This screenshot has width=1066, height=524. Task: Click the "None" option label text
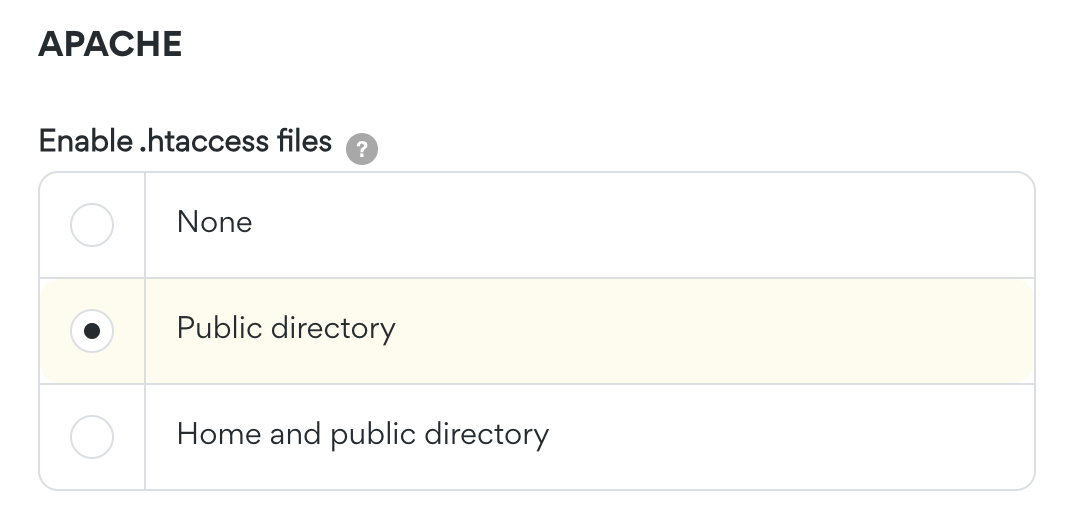tap(214, 222)
